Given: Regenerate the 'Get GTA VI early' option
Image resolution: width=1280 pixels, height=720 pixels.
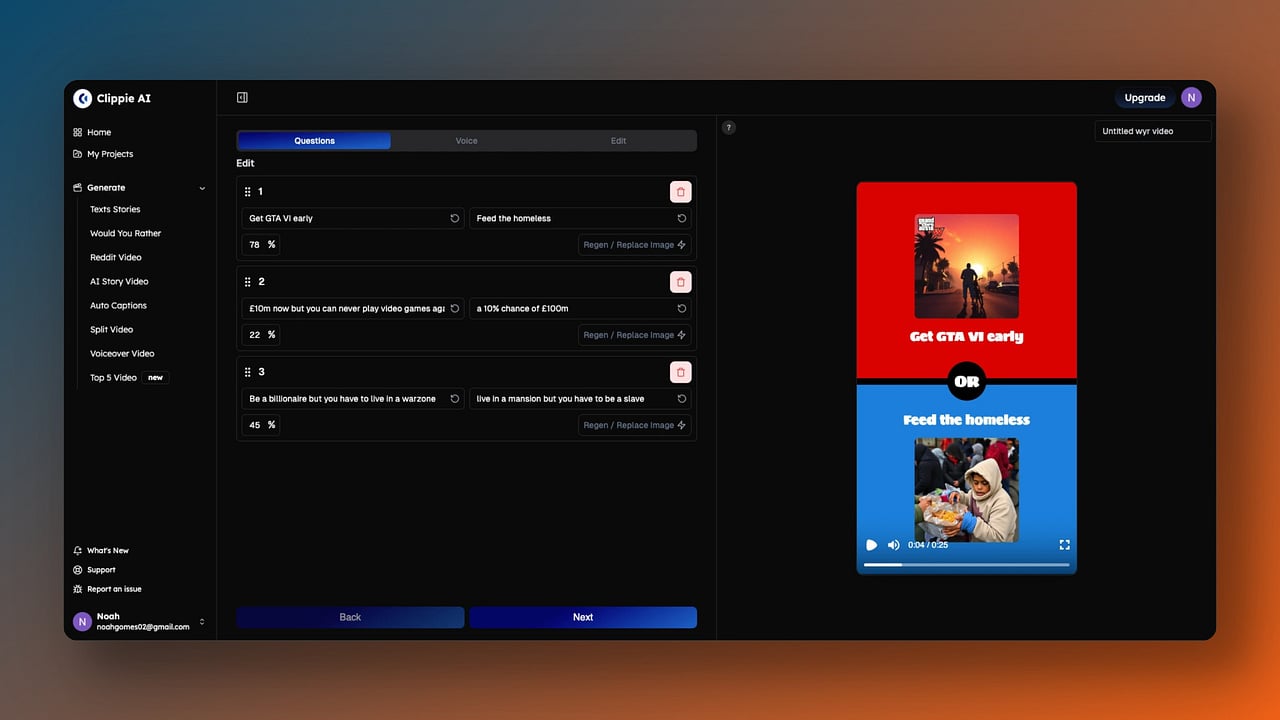Looking at the screenshot, I should pos(455,218).
